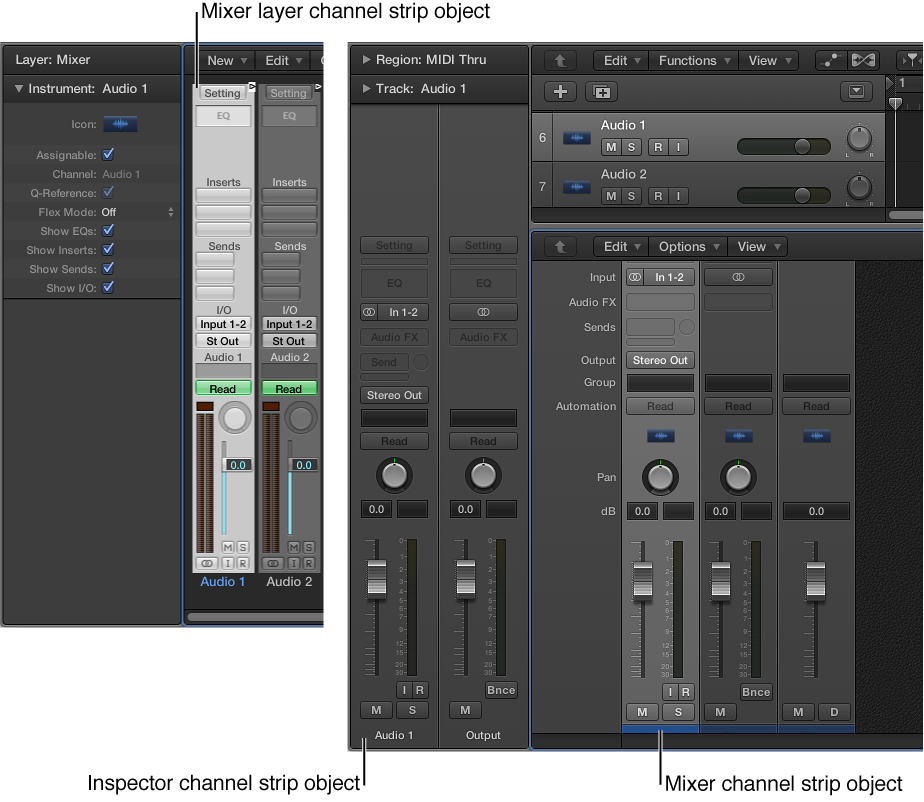Toggle the Assignable checkbox
The height and width of the screenshot is (802, 924).
click(x=108, y=155)
